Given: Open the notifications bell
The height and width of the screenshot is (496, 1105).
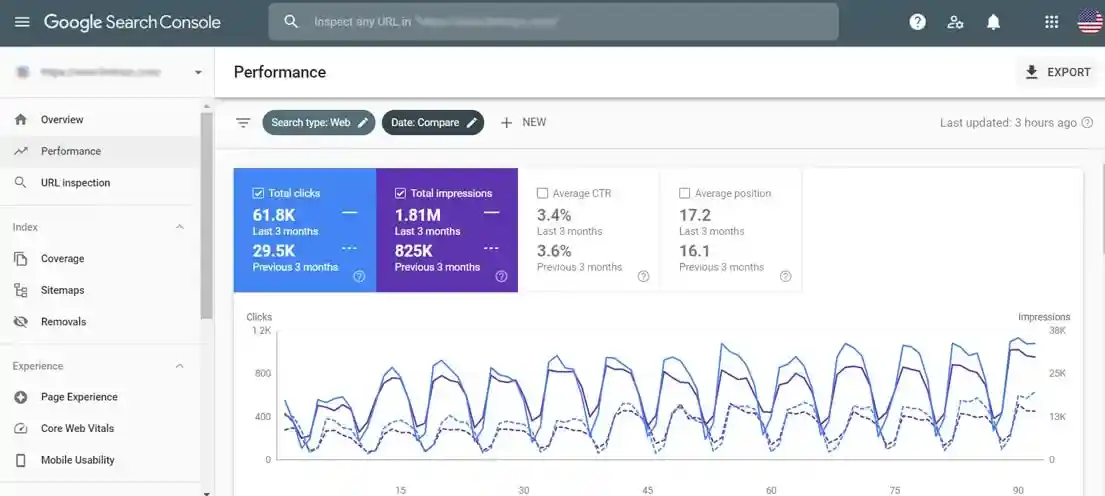Looking at the screenshot, I should click(x=993, y=22).
